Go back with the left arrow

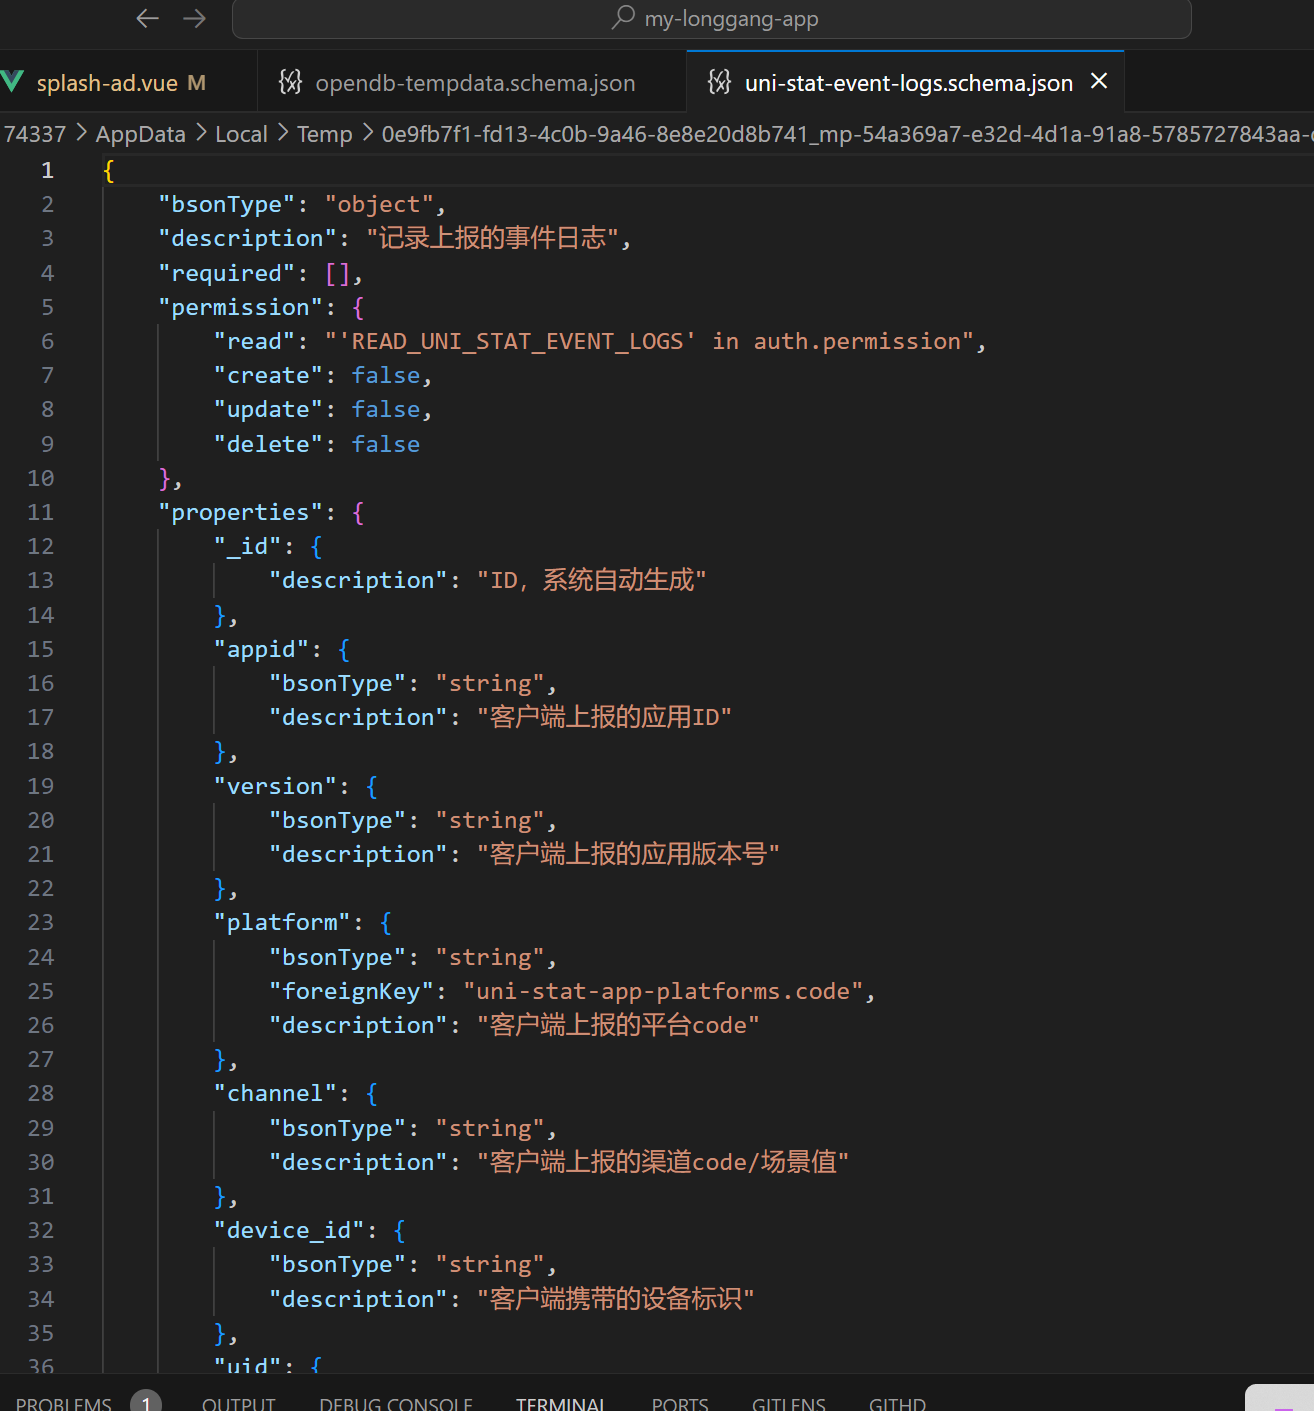pyautogui.click(x=148, y=18)
